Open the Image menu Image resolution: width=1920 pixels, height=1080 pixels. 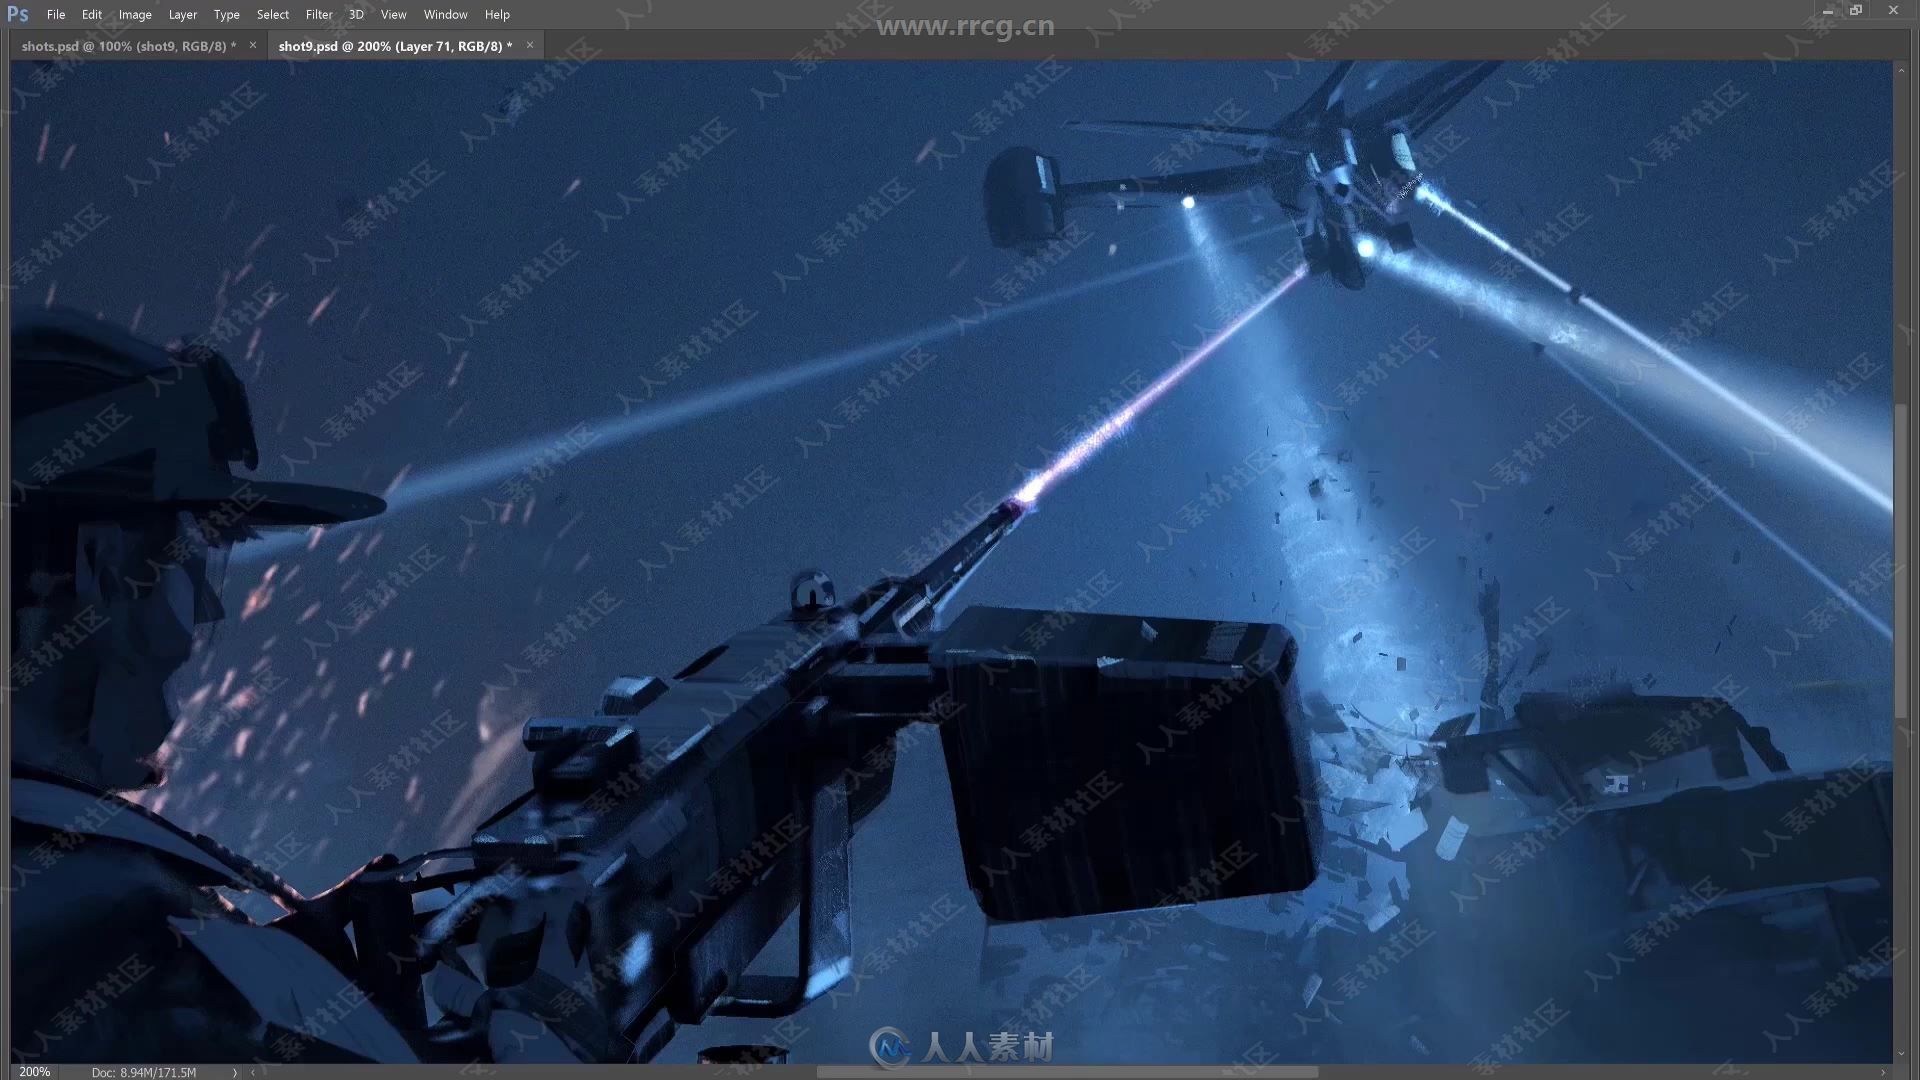click(135, 14)
